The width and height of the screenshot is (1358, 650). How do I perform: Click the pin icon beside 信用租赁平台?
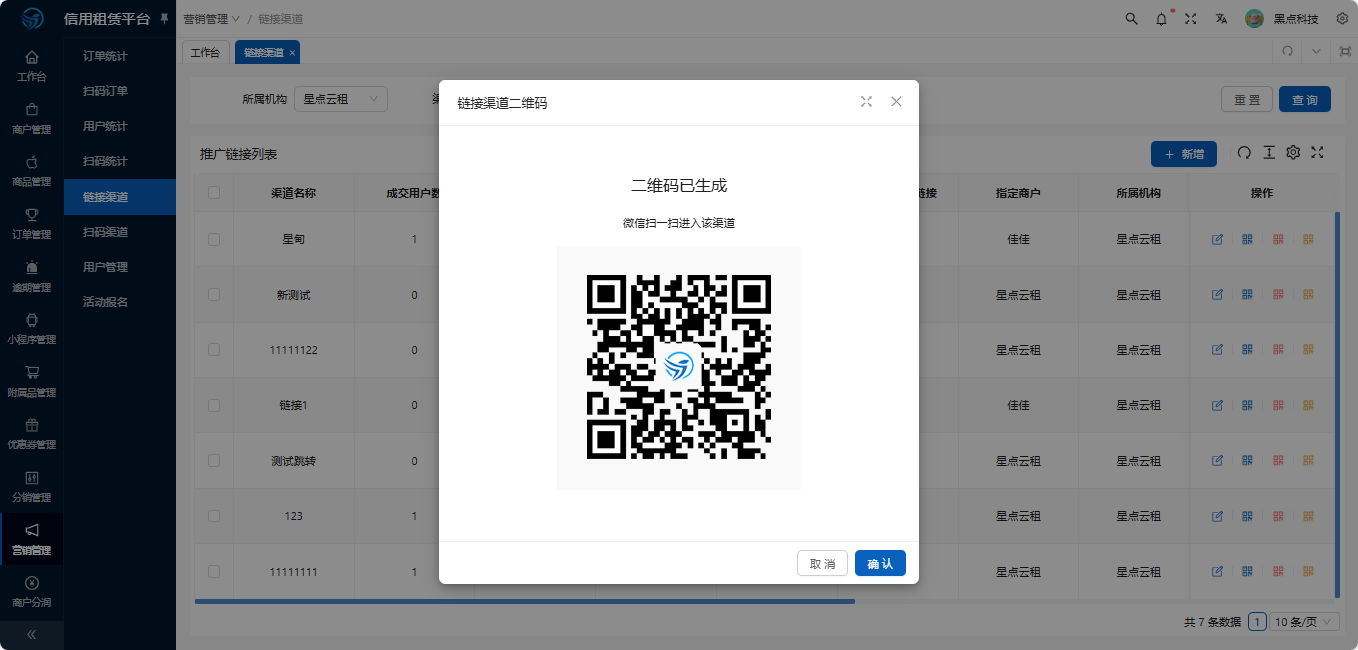pos(164,19)
